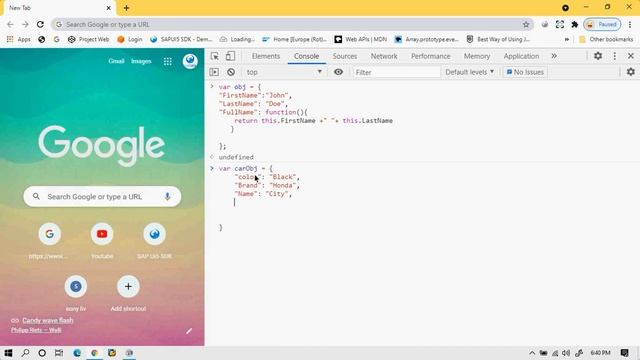This screenshot has height=360, width=640.
Task: Create live expression with eye icon
Action: [338, 72]
